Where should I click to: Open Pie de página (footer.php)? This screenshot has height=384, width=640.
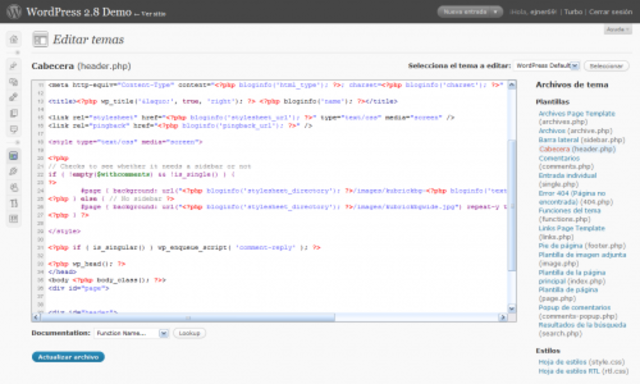click(x=560, y=246)
